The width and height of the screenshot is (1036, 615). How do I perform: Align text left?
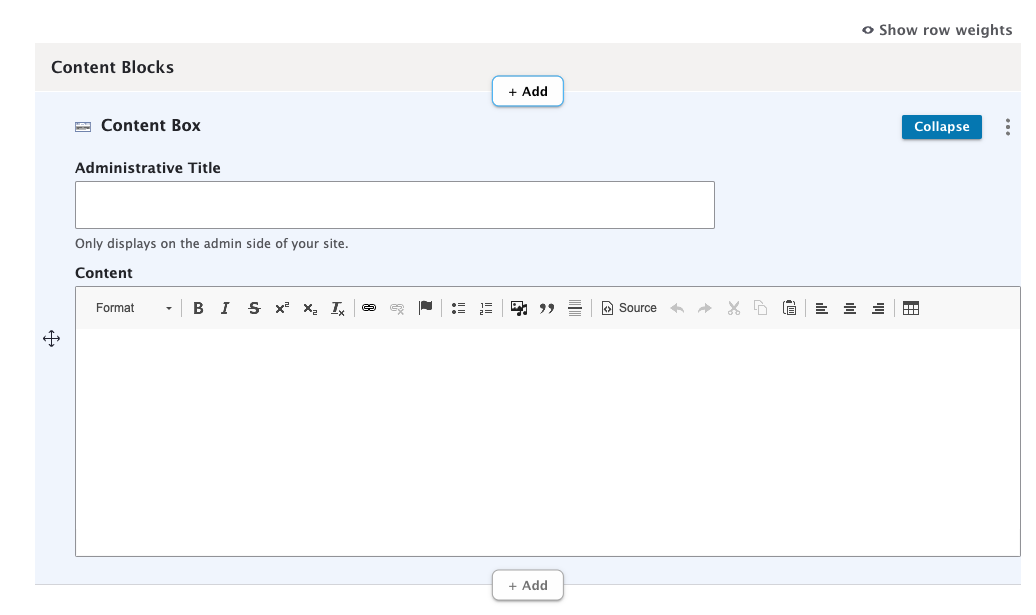pyautogui.click(x=821, y=308)
